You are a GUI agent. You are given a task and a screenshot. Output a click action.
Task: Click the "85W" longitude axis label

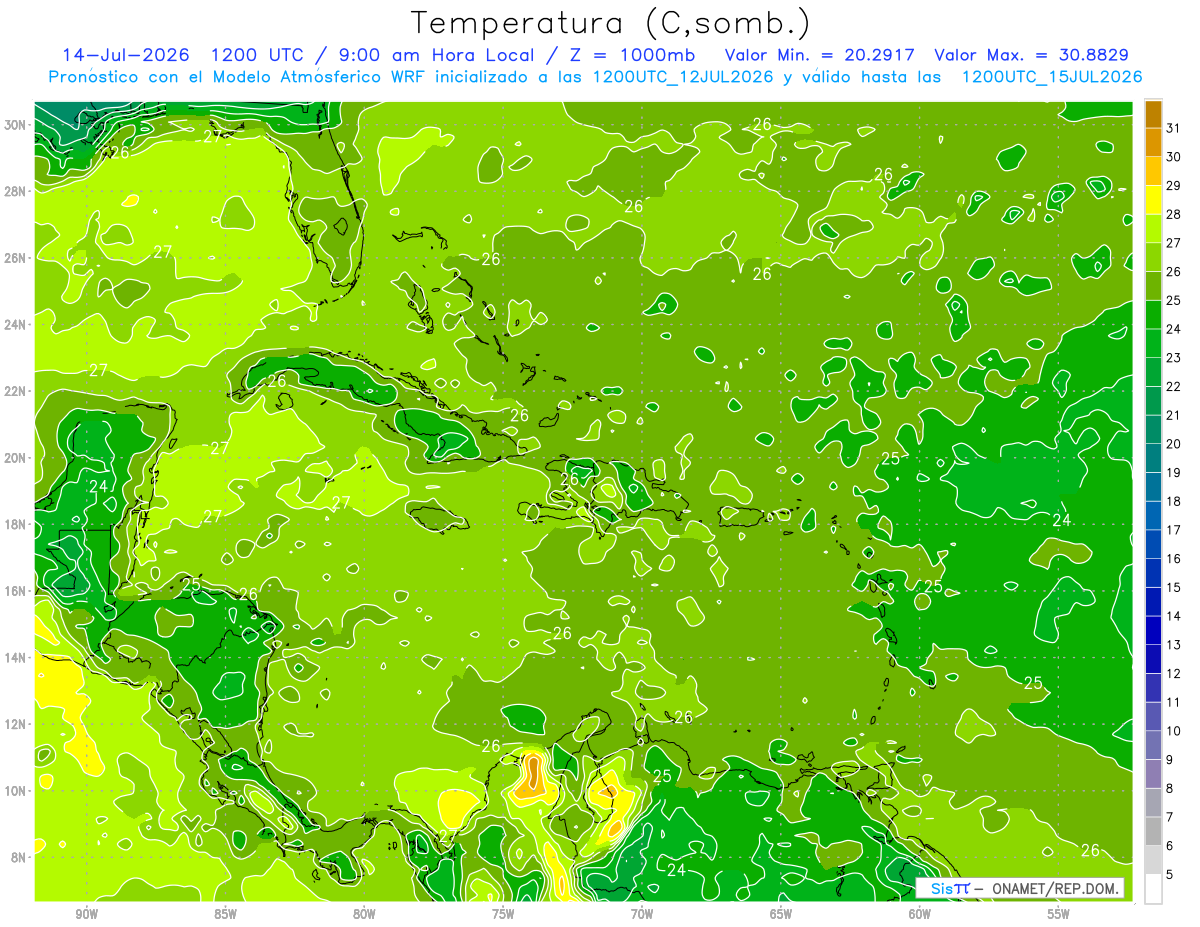(225, 914)
